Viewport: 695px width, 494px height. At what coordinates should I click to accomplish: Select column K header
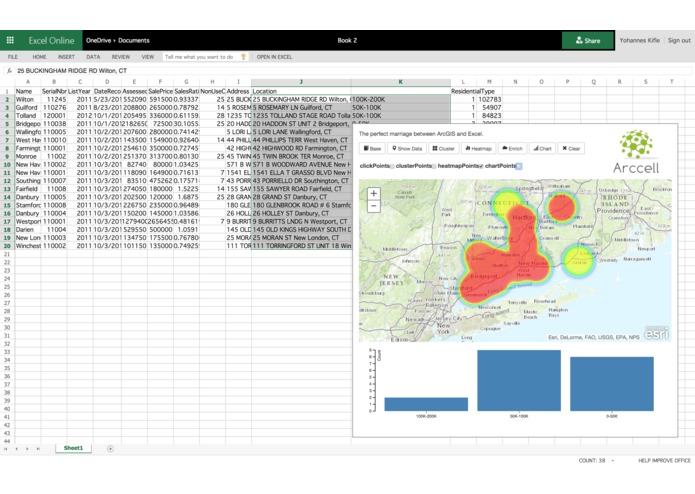[x=401, y=82]
